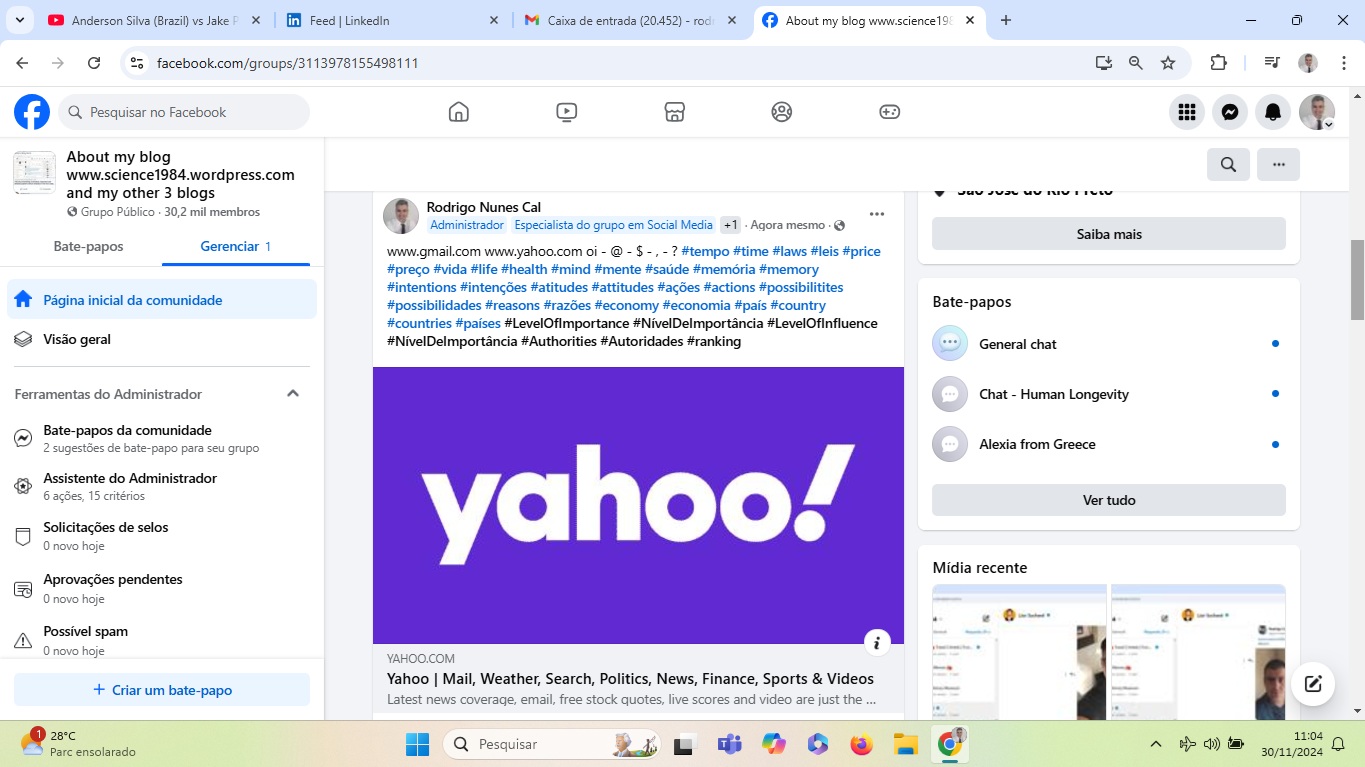This screenshot has width=1365, height=767.
Task: Open Firefox from the taskbar
Action: (861, 744)
